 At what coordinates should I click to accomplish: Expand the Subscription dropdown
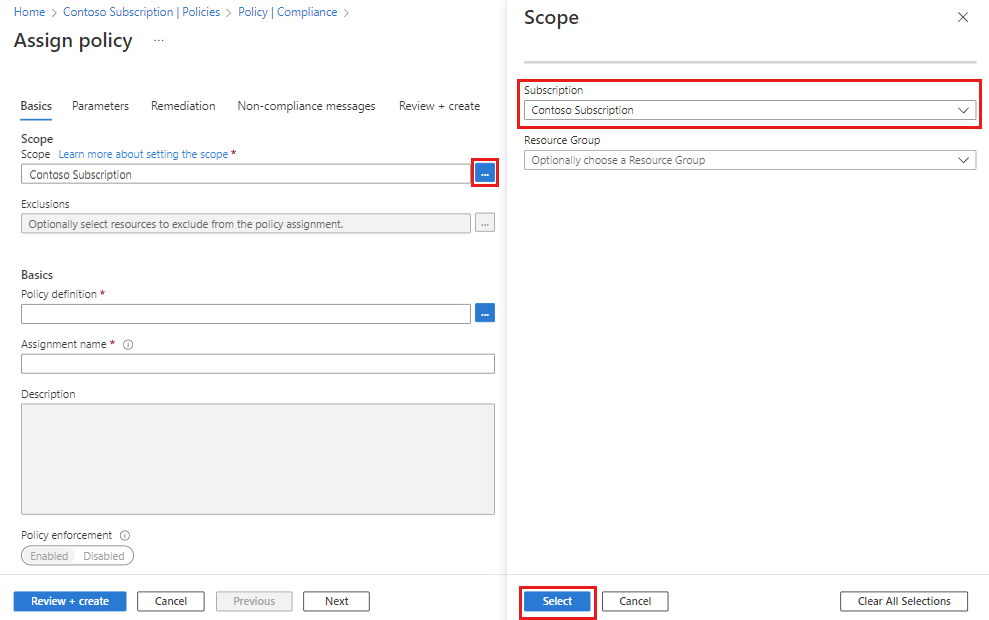[750, 110]
